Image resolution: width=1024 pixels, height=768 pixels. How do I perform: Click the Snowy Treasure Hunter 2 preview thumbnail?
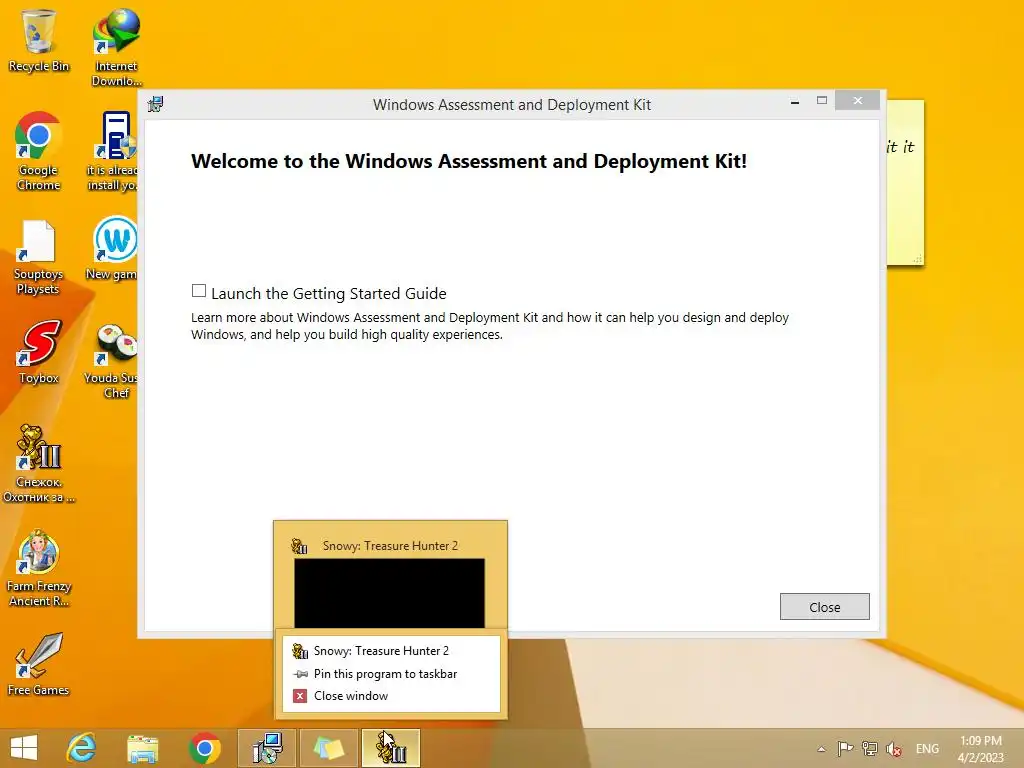pos(389,593)
